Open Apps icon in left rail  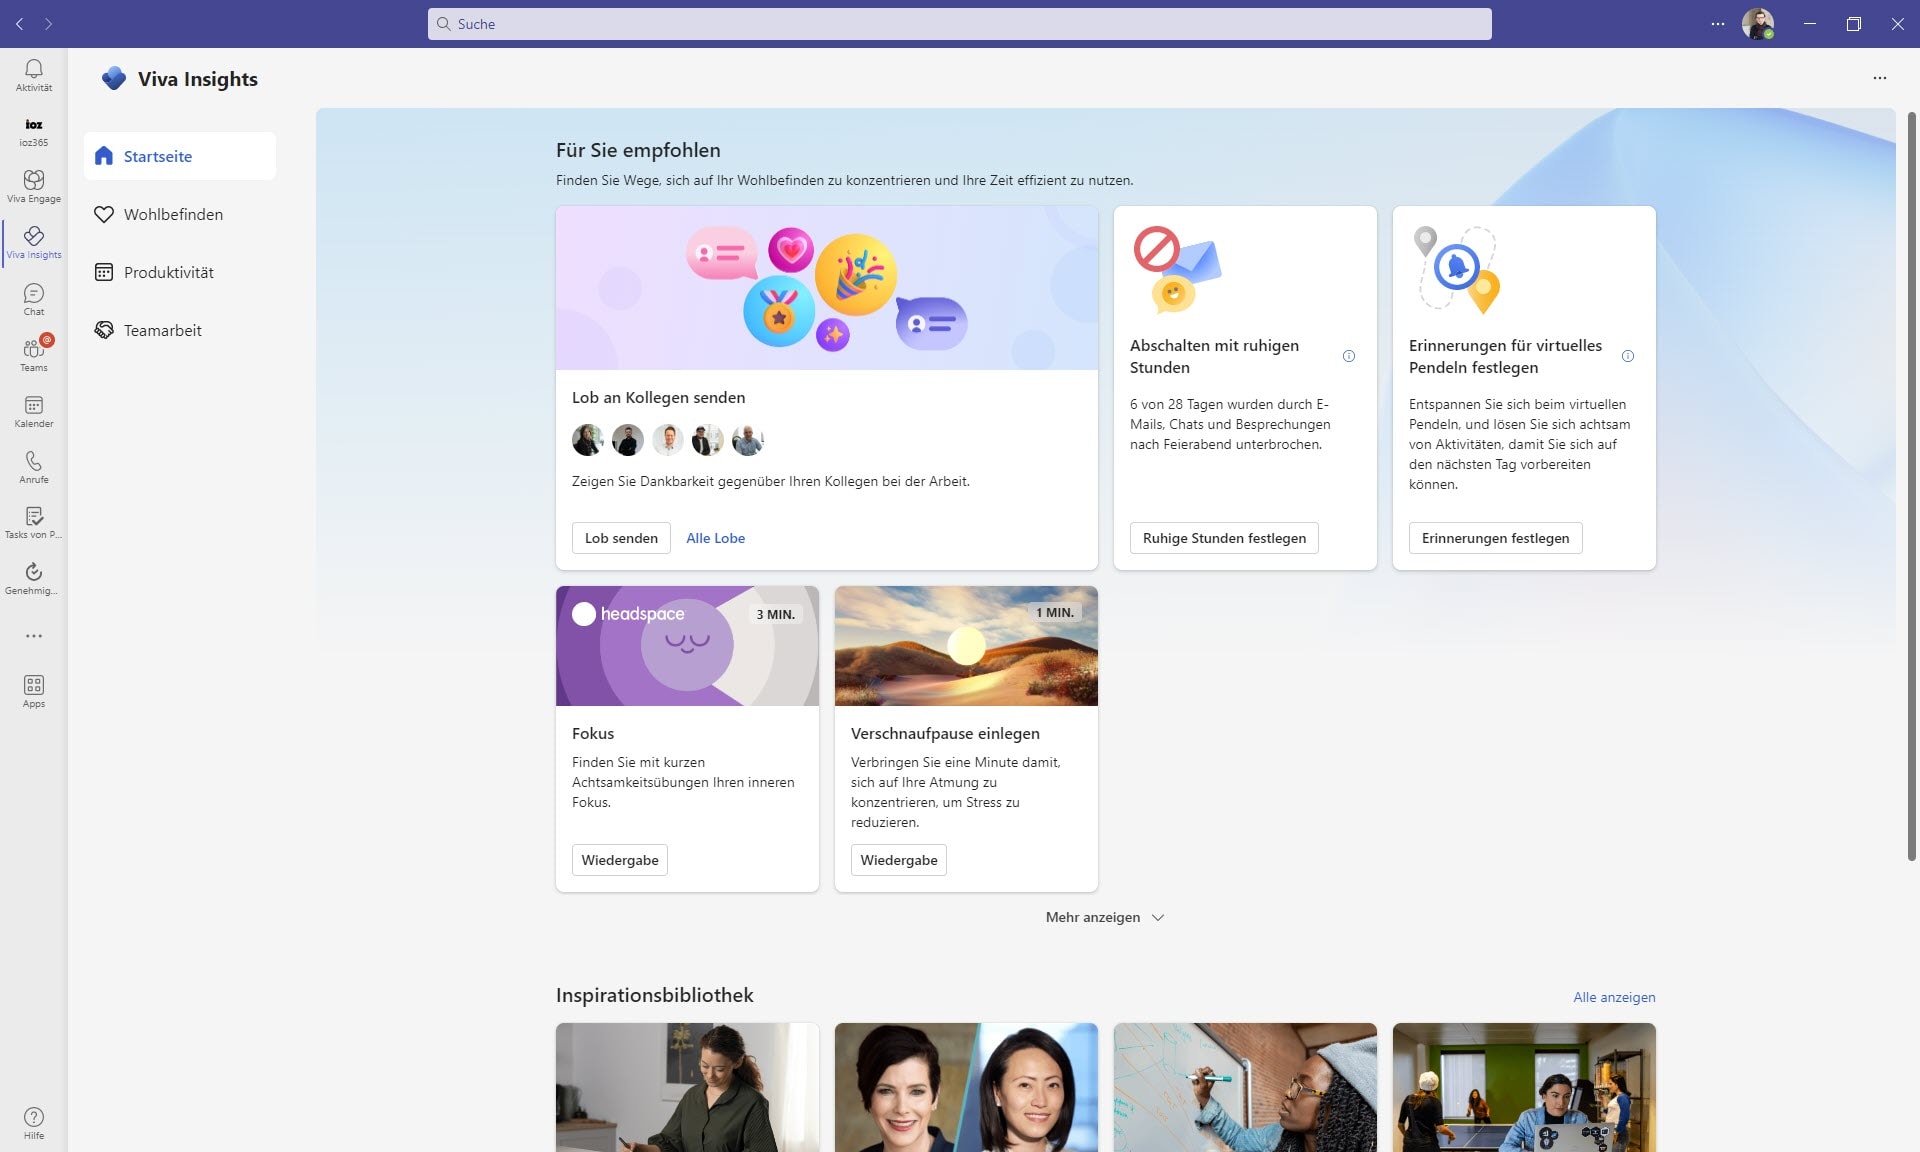click(x=33, y=690)
